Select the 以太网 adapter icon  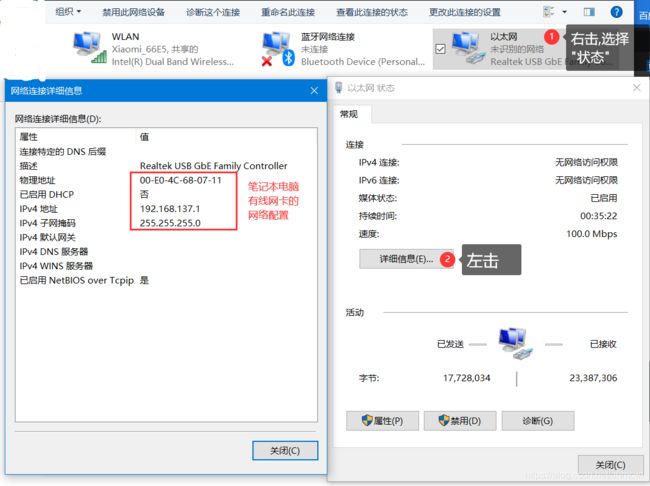point(468,48)
